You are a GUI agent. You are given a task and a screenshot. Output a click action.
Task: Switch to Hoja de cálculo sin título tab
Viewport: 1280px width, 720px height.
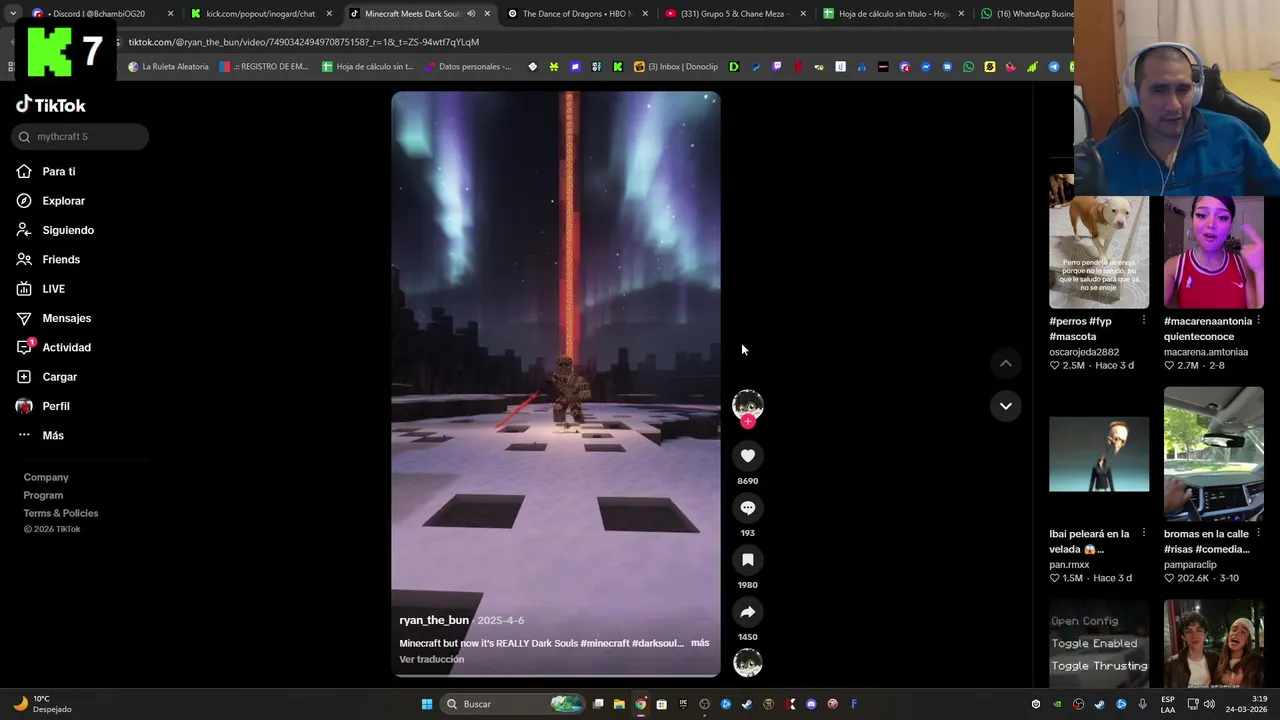[892, 14]
